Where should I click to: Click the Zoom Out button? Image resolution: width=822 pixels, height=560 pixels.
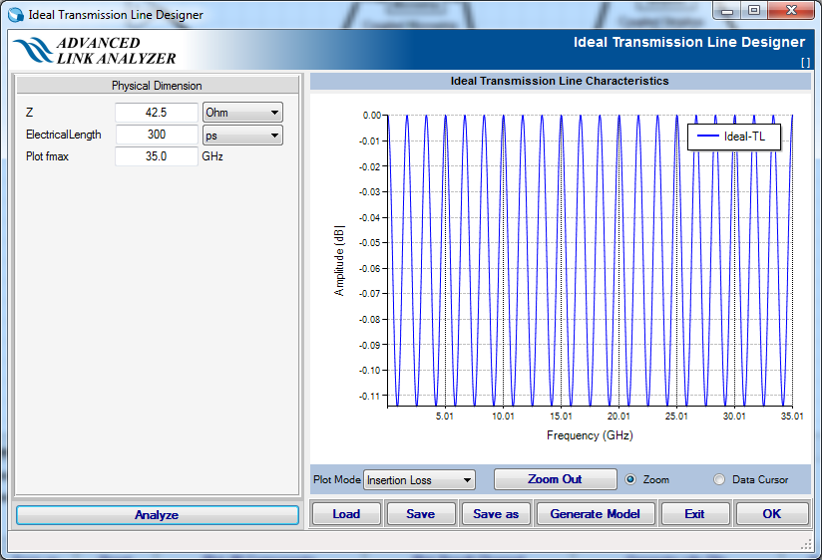[555, 480]
